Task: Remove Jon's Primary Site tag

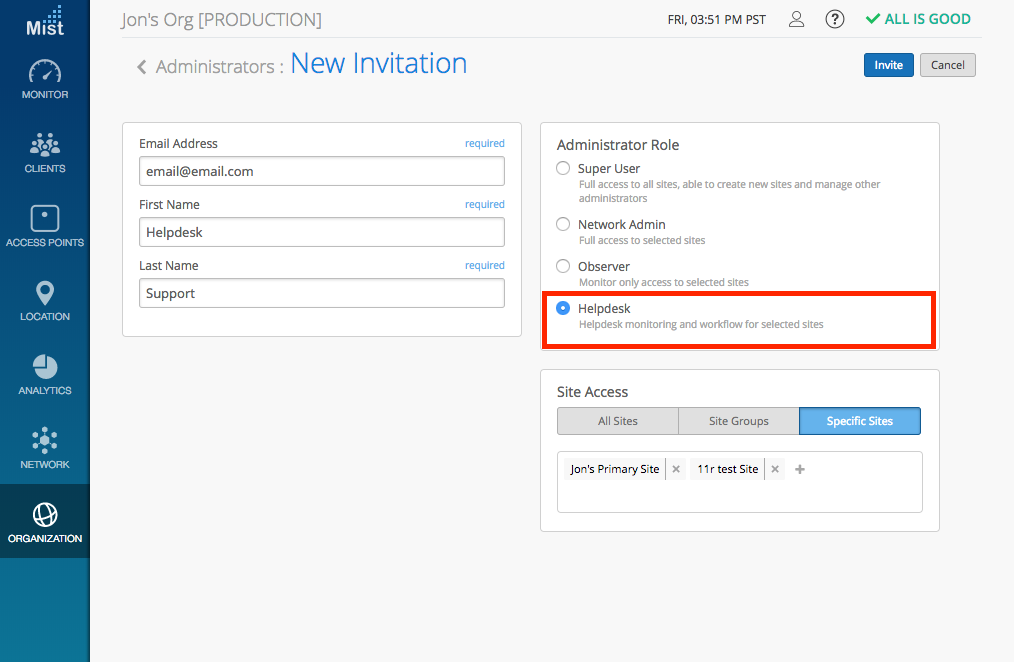Action: pyautogui.click(x=676, y=469)
